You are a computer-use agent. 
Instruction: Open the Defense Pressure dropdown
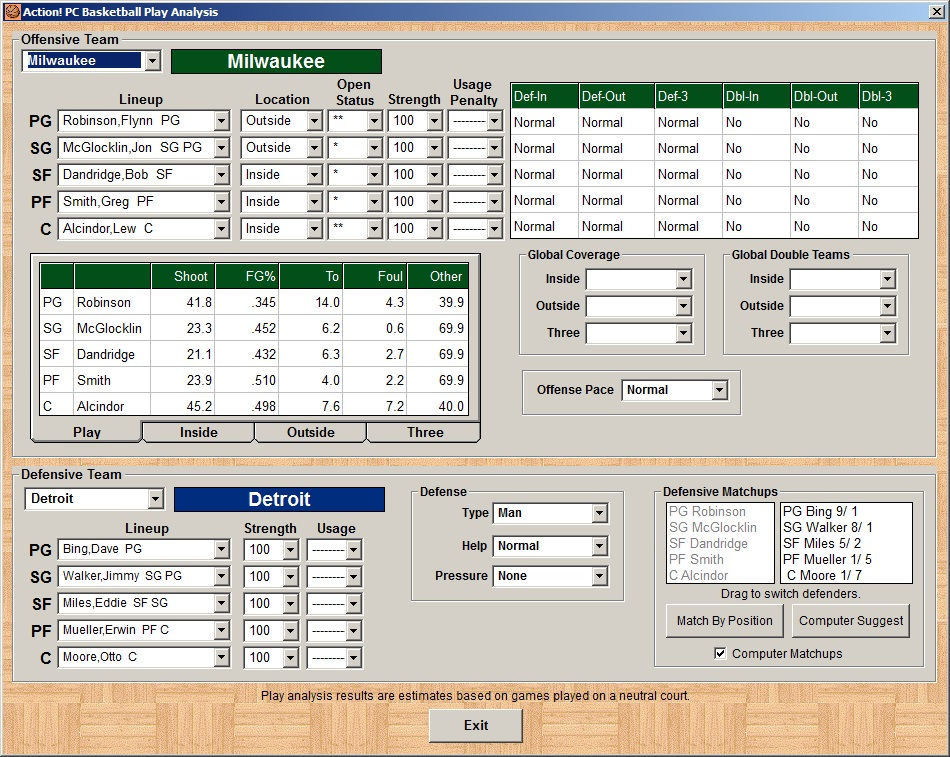tap(599, 577)
